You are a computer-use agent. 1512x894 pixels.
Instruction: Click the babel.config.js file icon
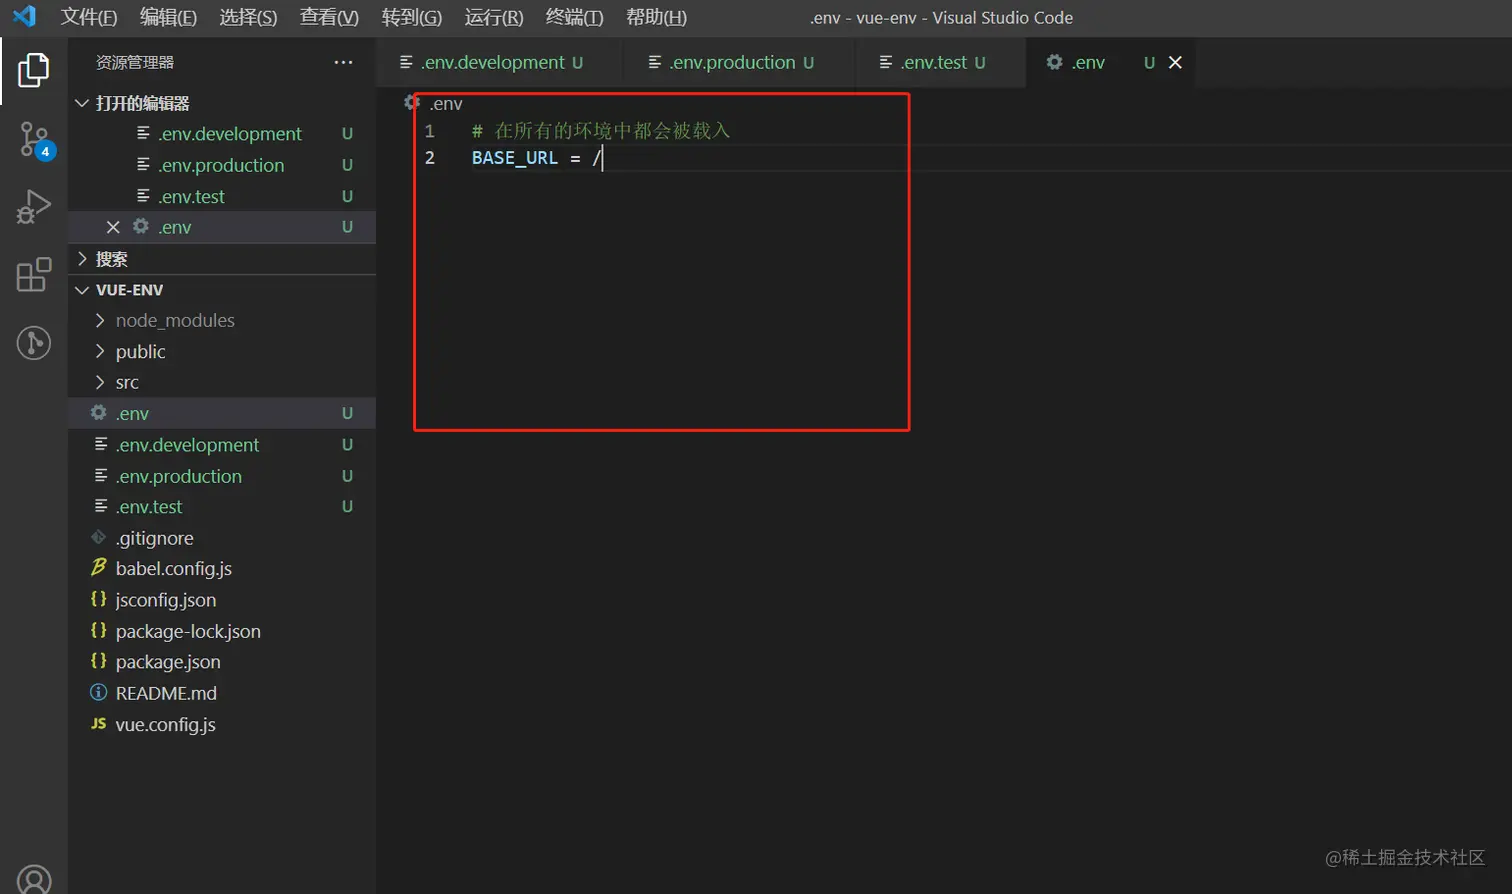(x=98, y=567)
